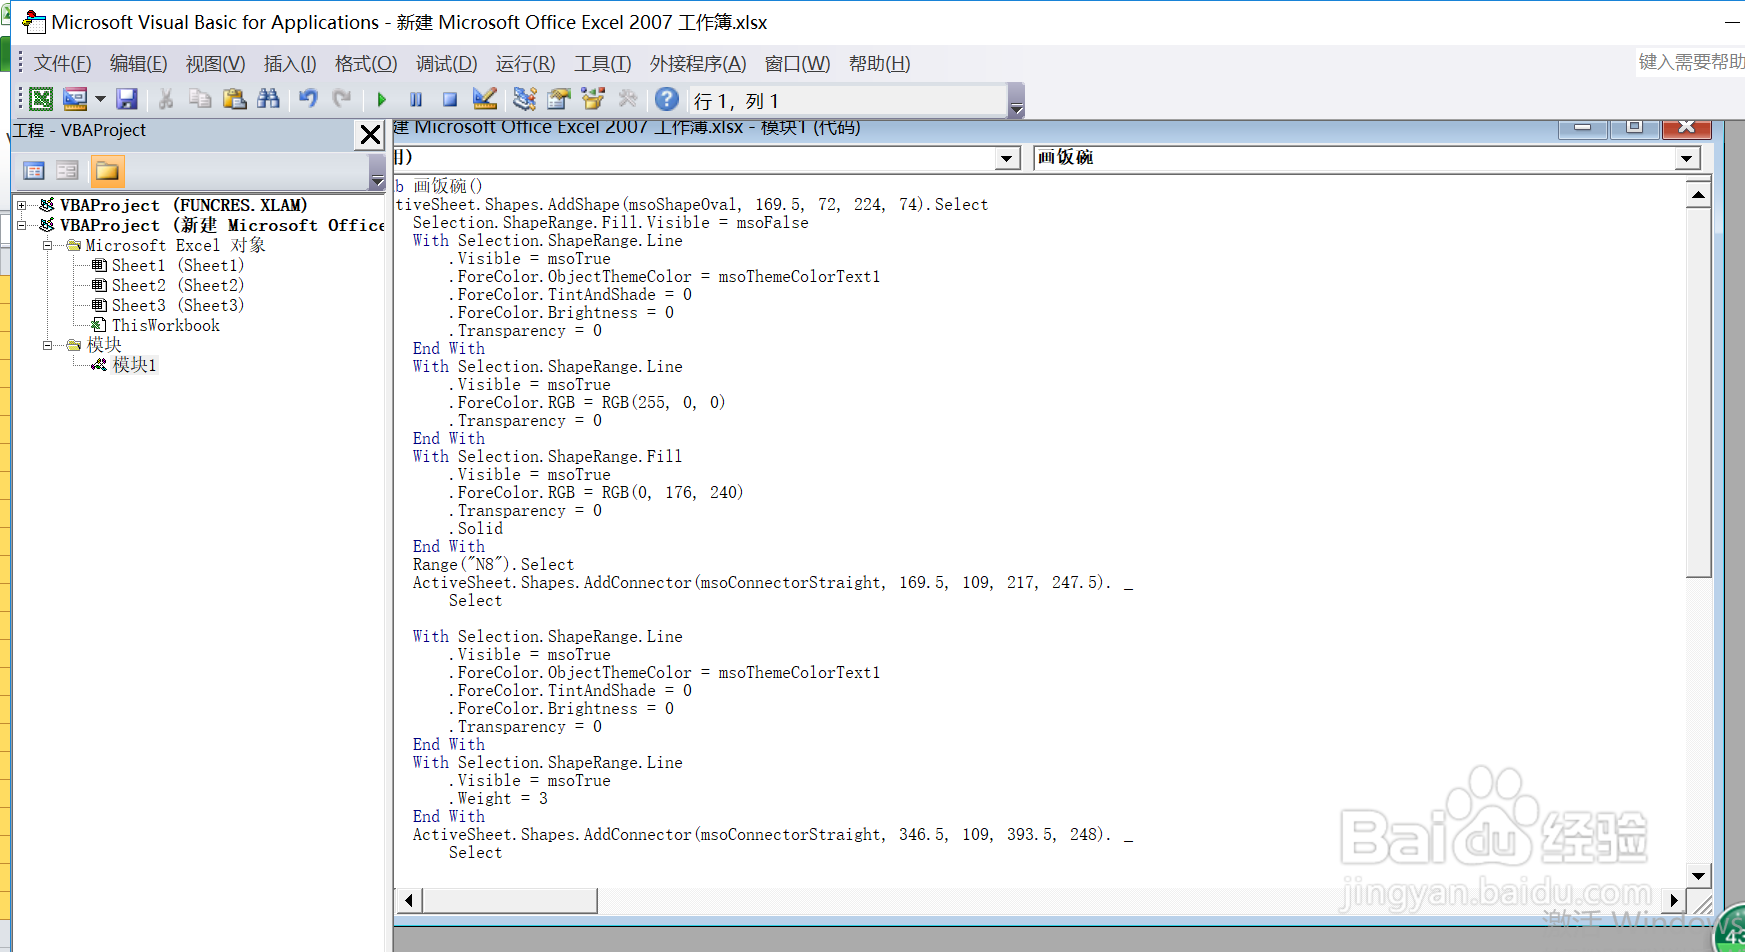Click the help search box at top right

point(1690,62)
